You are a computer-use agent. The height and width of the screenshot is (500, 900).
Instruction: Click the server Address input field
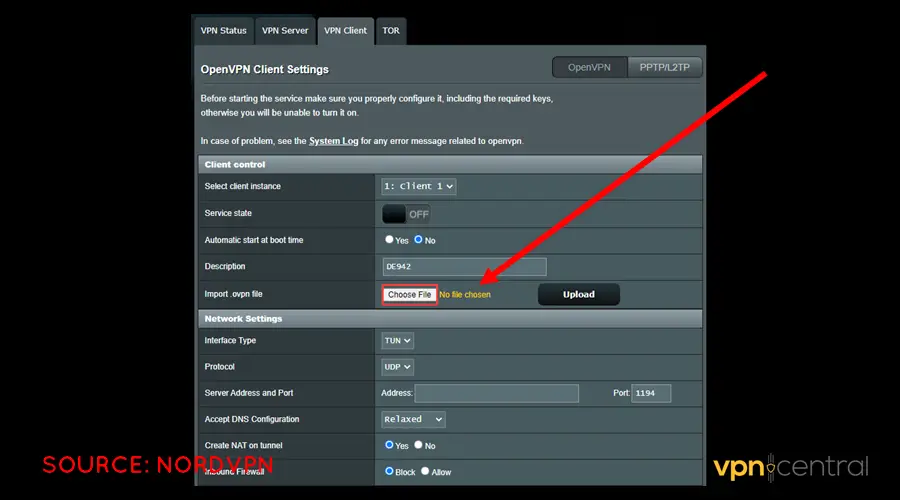496,393
